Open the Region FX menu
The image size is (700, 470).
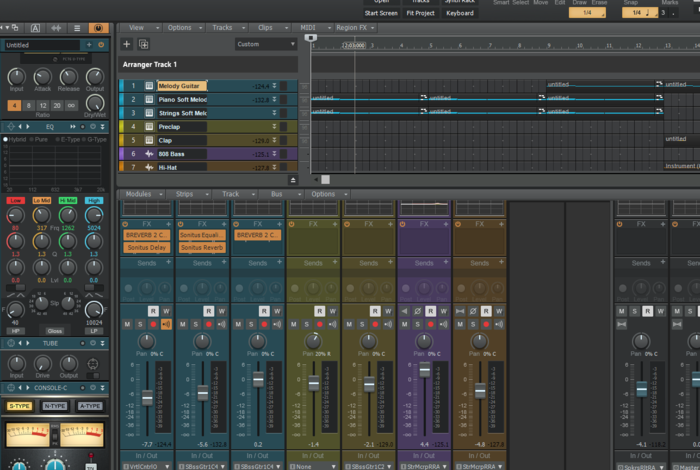pos(355,28)
